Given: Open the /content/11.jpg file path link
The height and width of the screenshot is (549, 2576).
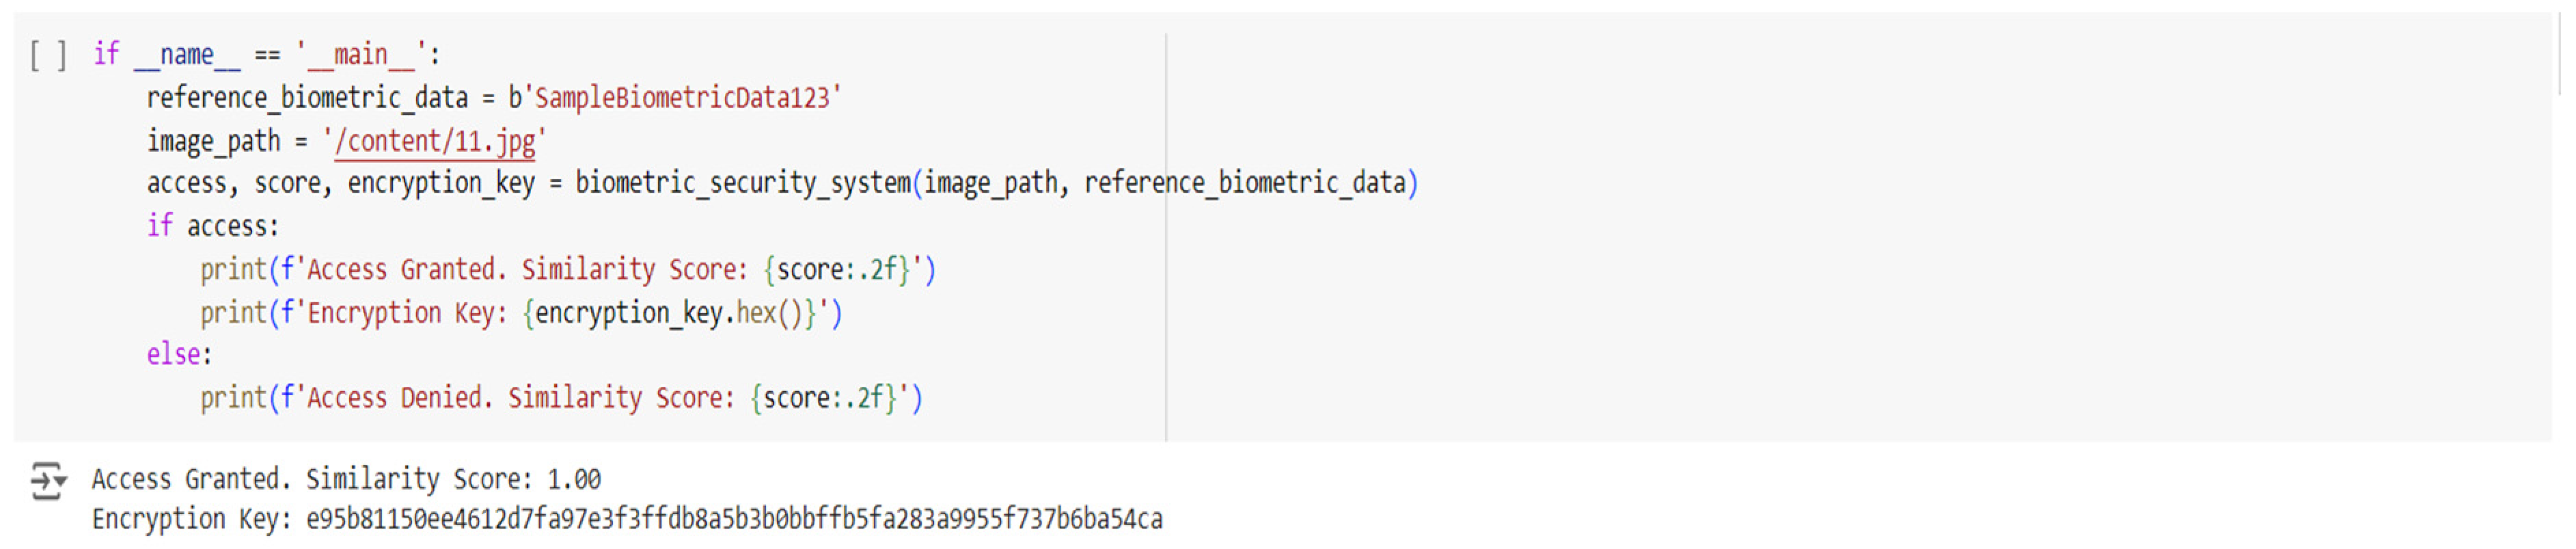Looking at the screenshot, I should point(435,141).
